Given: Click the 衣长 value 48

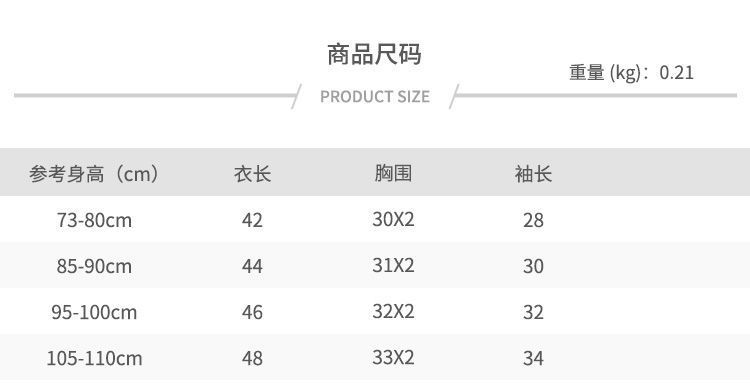Looking at the screenshot, I should pyautogui.click(x=252, y=358).
